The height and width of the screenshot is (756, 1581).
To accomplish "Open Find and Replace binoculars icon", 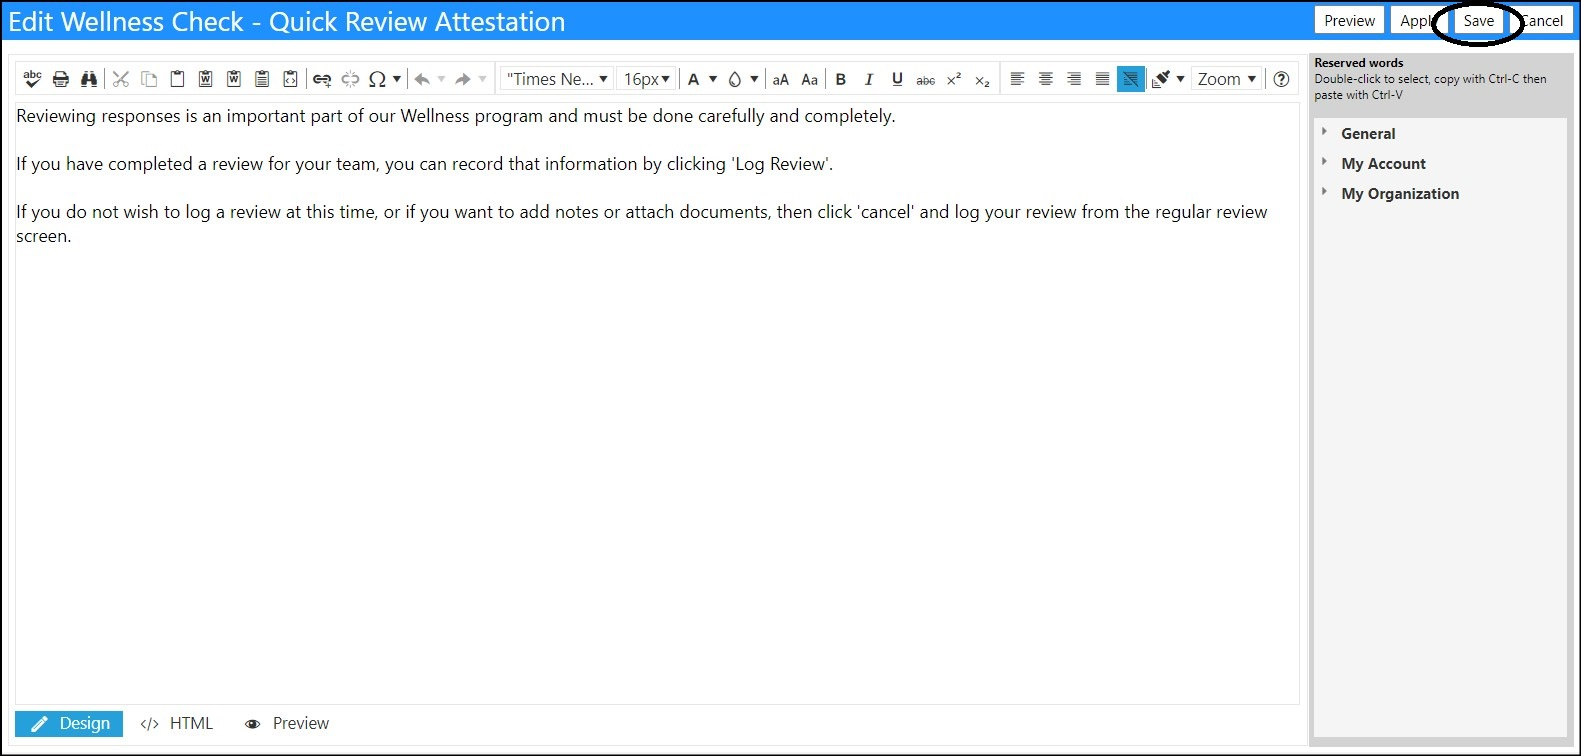I will 89,79.
